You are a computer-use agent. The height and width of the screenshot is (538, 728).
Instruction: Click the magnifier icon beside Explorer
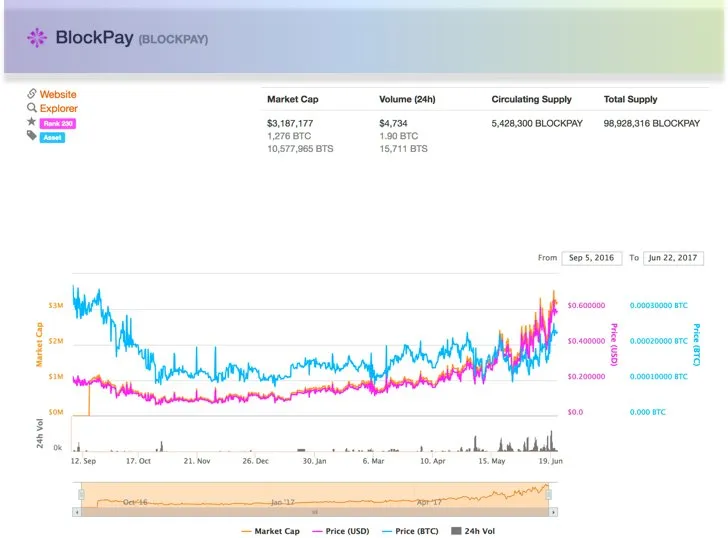click(32, 108)
